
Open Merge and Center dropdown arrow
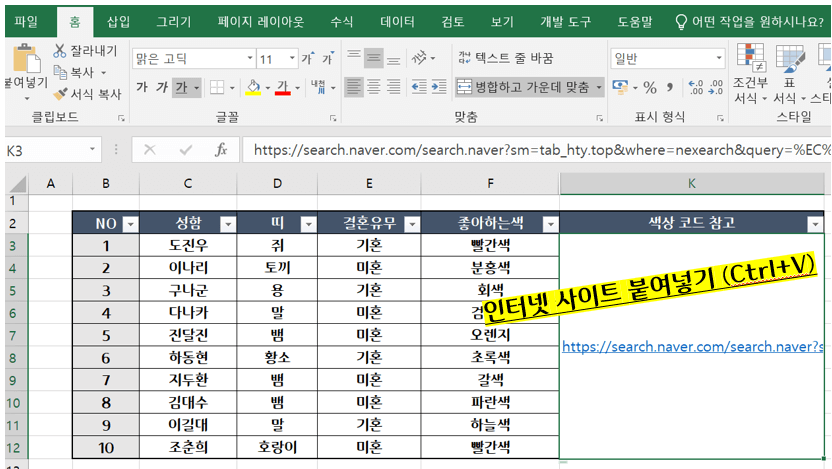tap(599, 87)
